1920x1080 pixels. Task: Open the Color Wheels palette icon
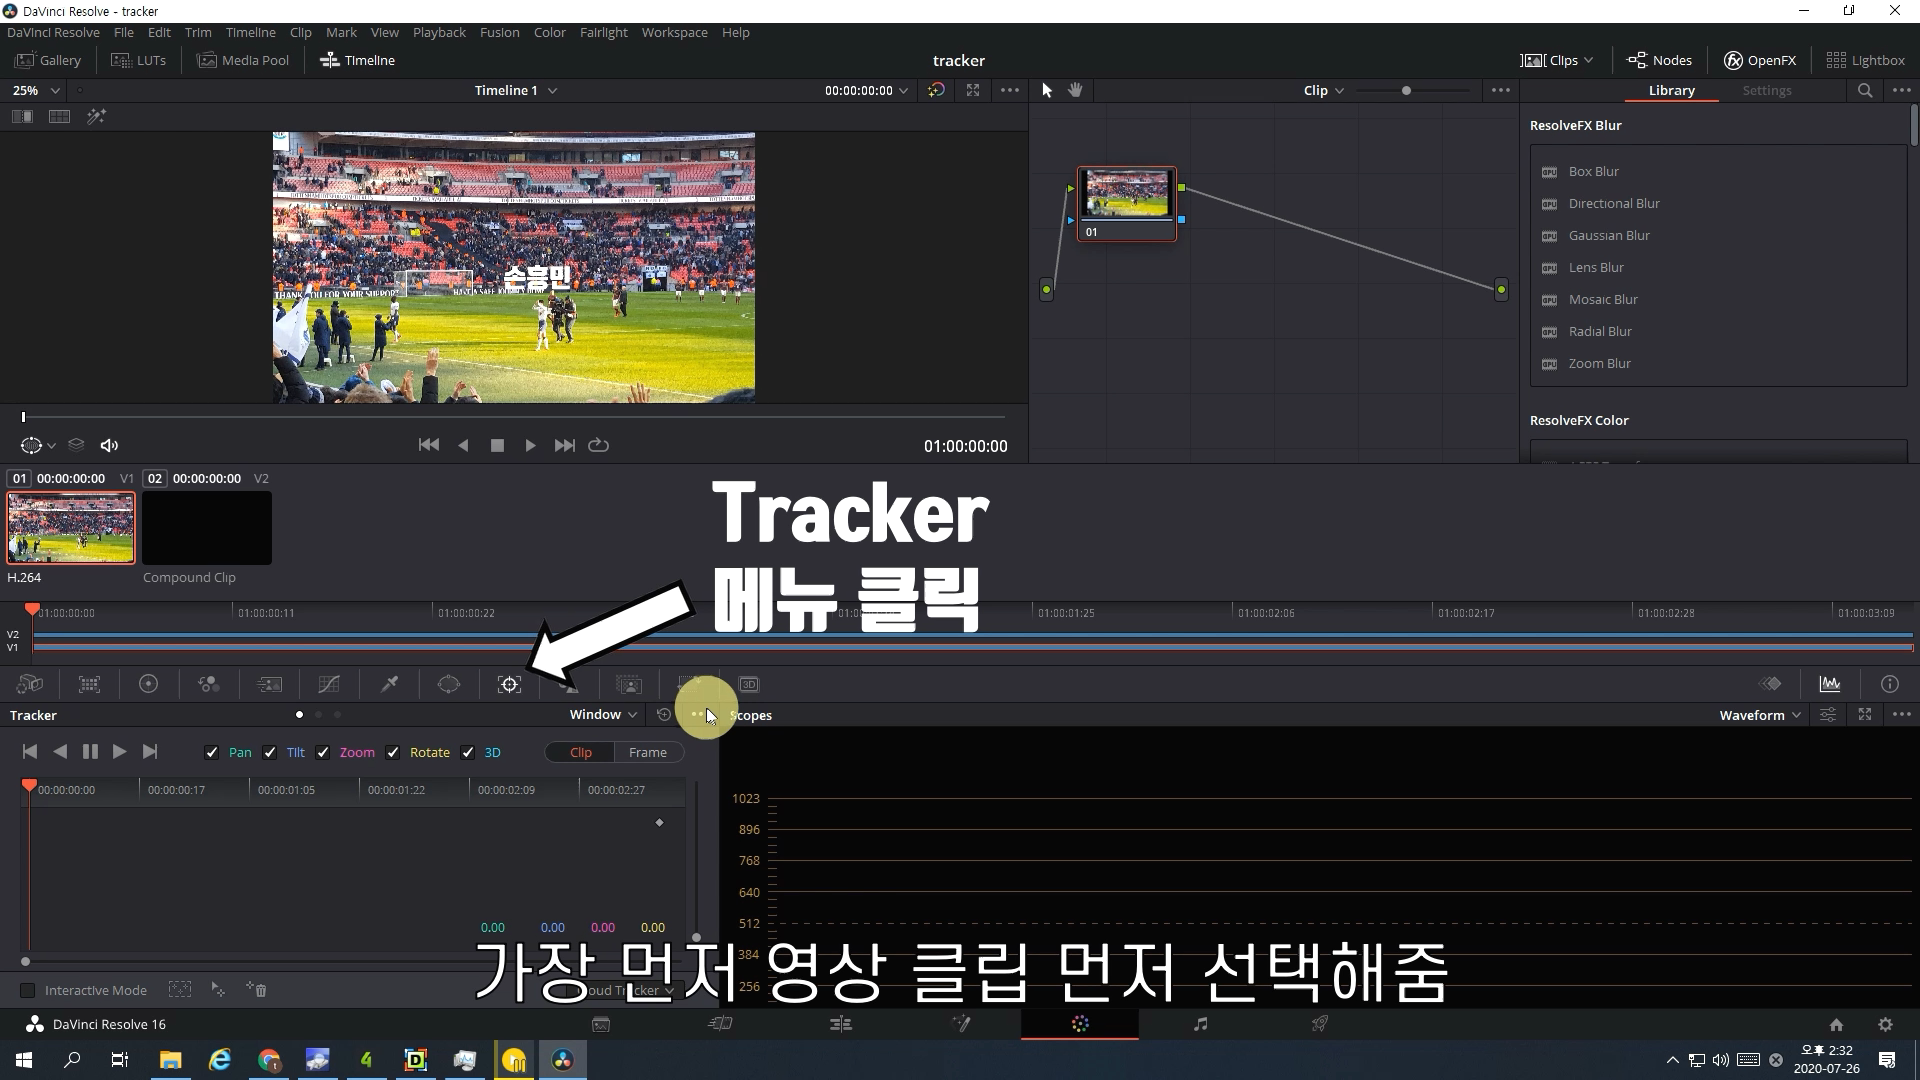click(x=148, y=685)
